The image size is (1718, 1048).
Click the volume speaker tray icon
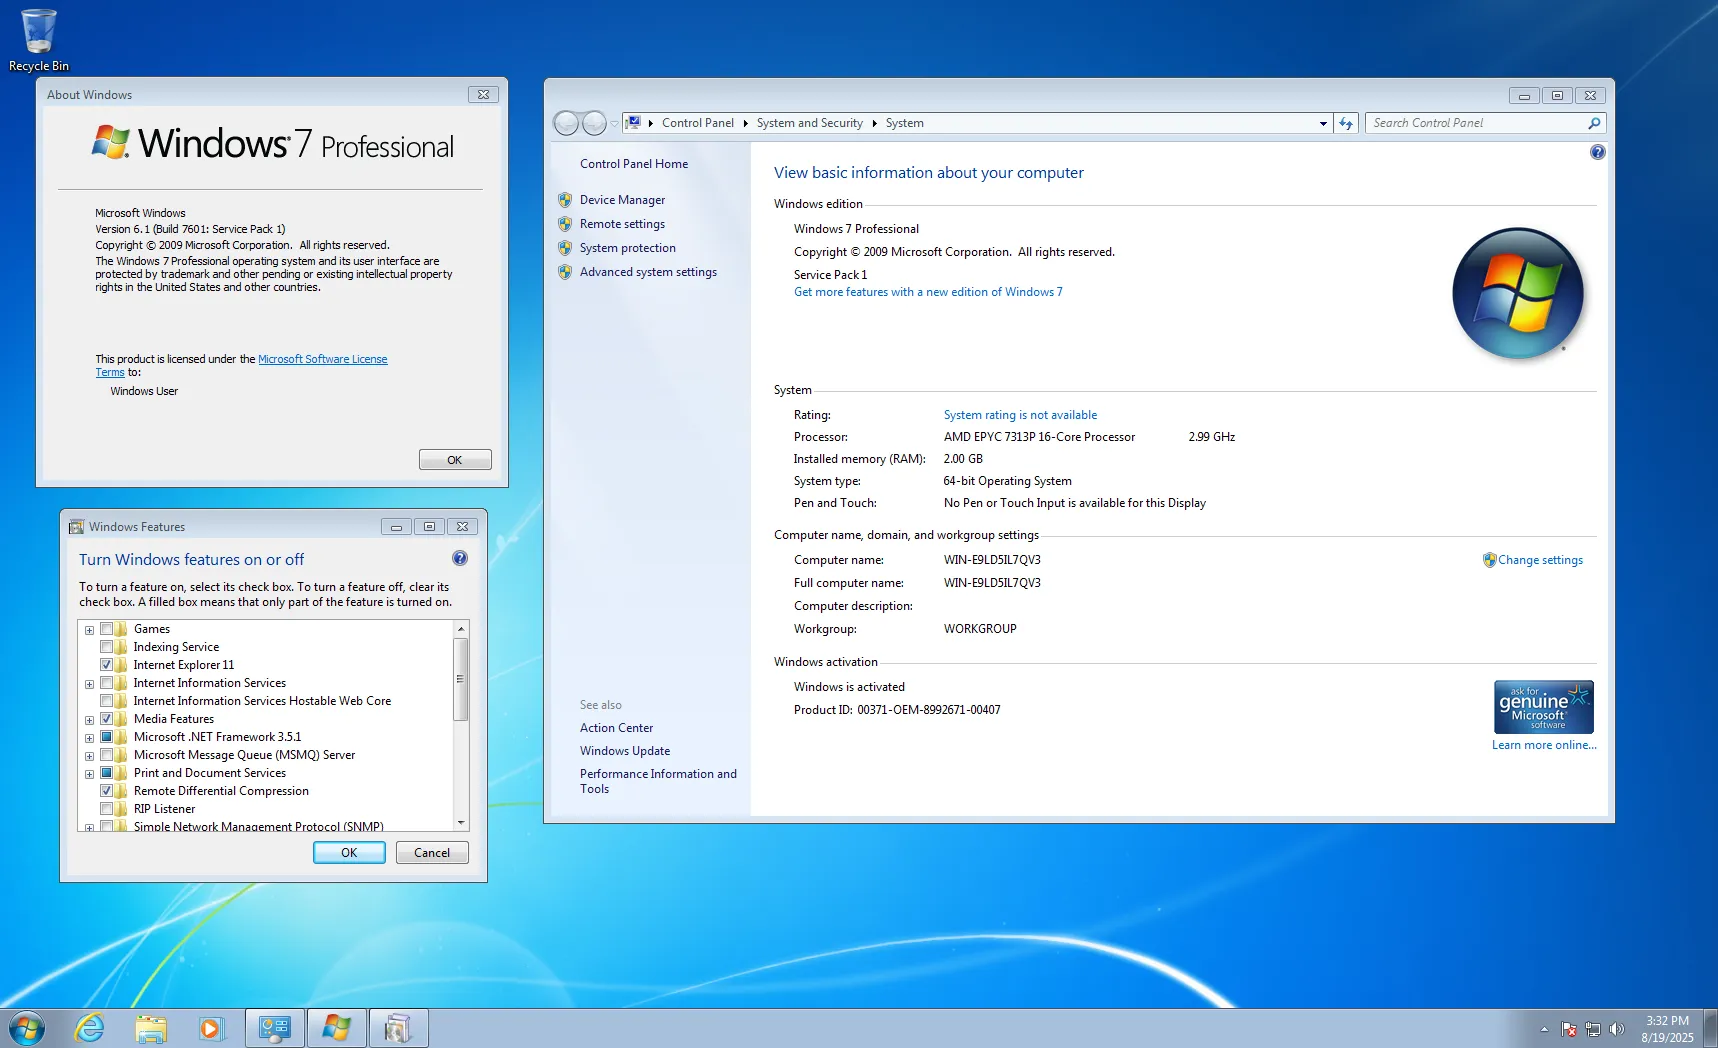[x=1617, y=1029]
